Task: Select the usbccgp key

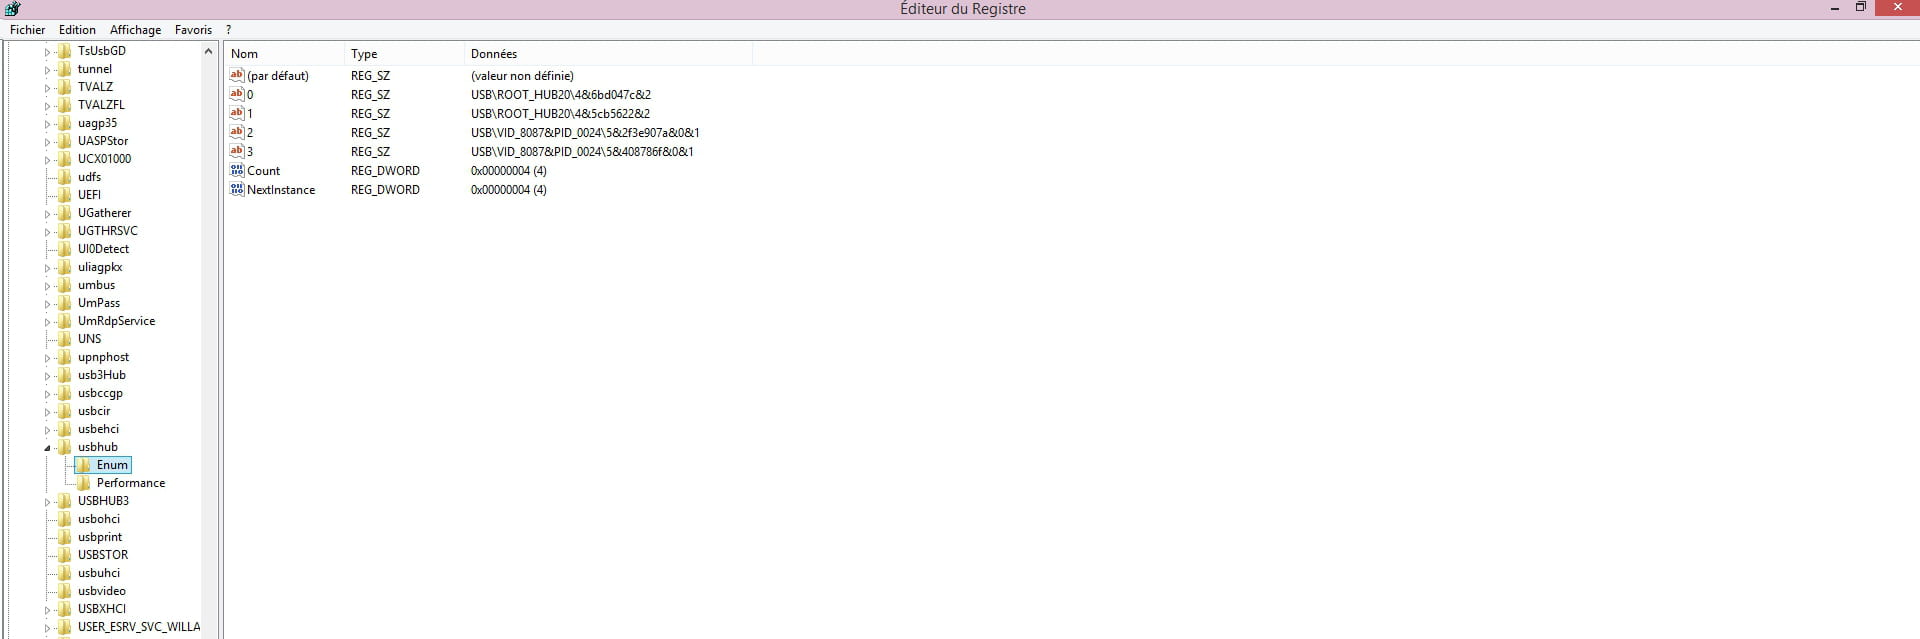Action: click(x=100, y=393)
